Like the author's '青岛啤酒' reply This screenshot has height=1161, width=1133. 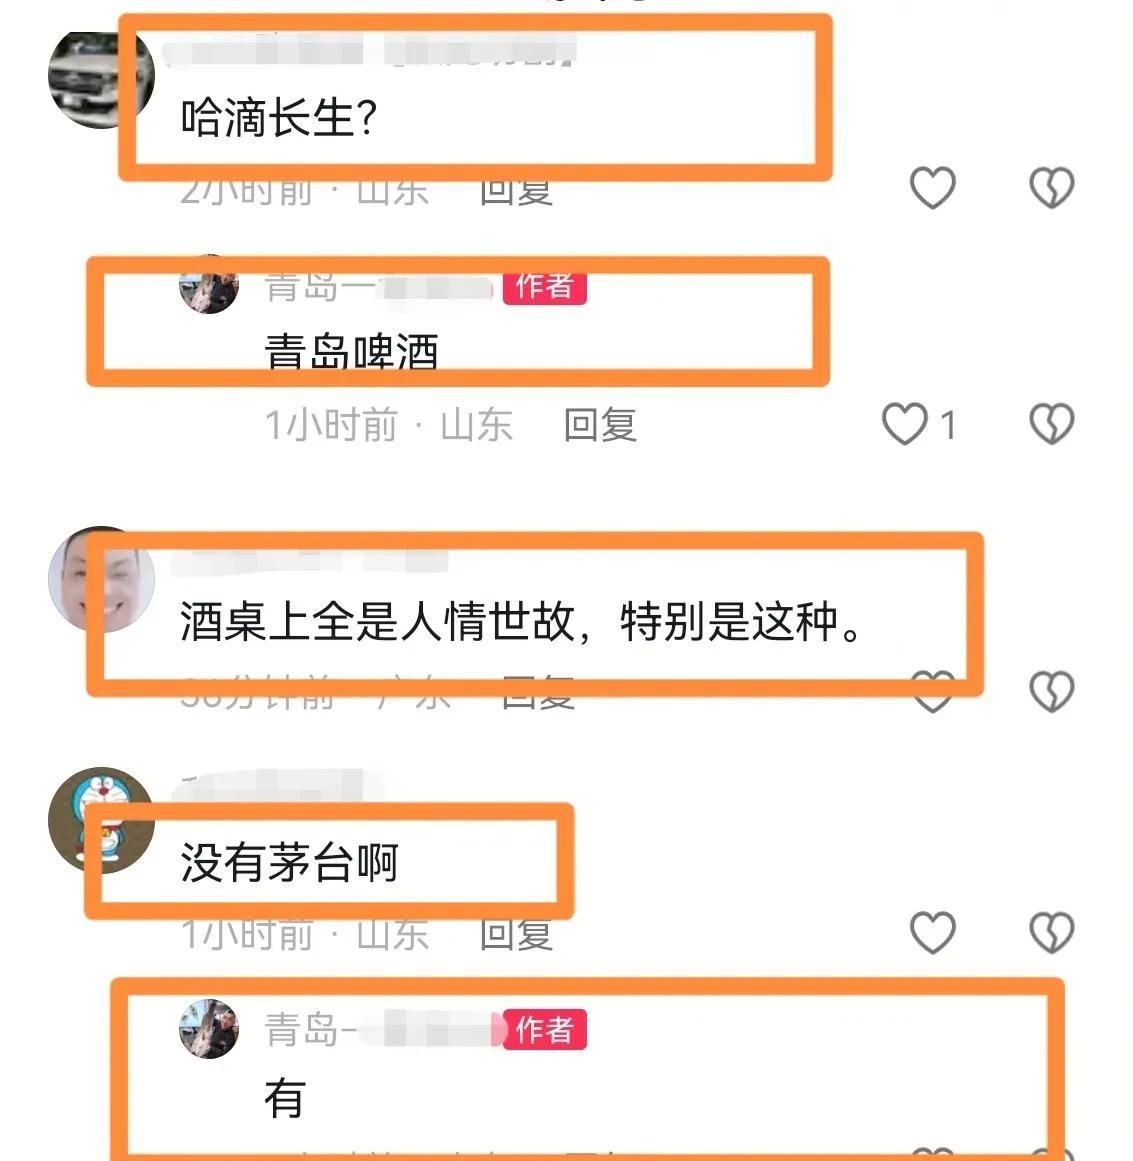(x=905, y=424)
